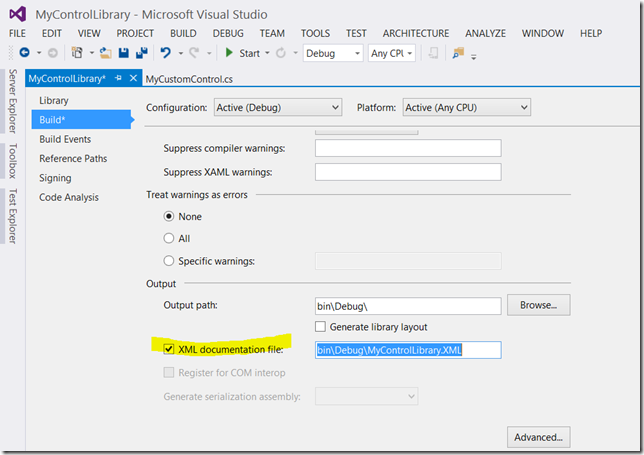Open the Test Explorer side panel

(x=13, y=216)
